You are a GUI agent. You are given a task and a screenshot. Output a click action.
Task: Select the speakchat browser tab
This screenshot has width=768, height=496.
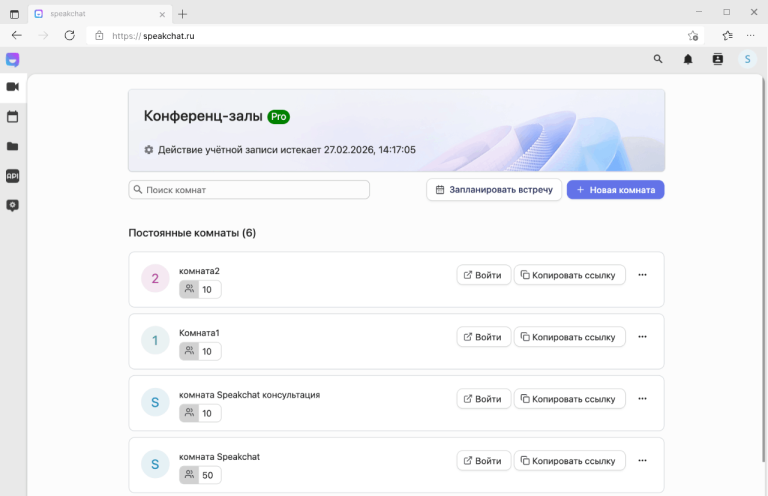pyautogui.click(x=95, y=14)
